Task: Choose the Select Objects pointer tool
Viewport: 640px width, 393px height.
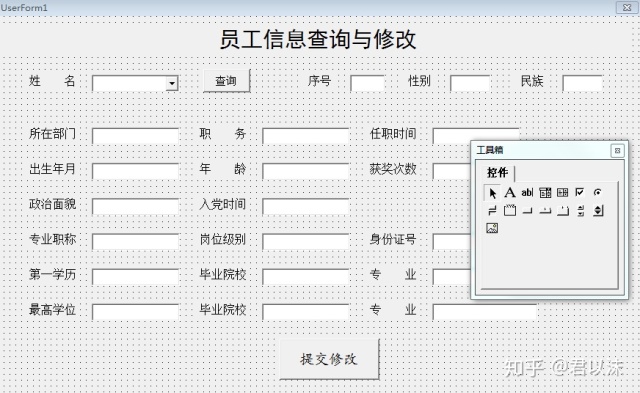Action: [492, 193]
